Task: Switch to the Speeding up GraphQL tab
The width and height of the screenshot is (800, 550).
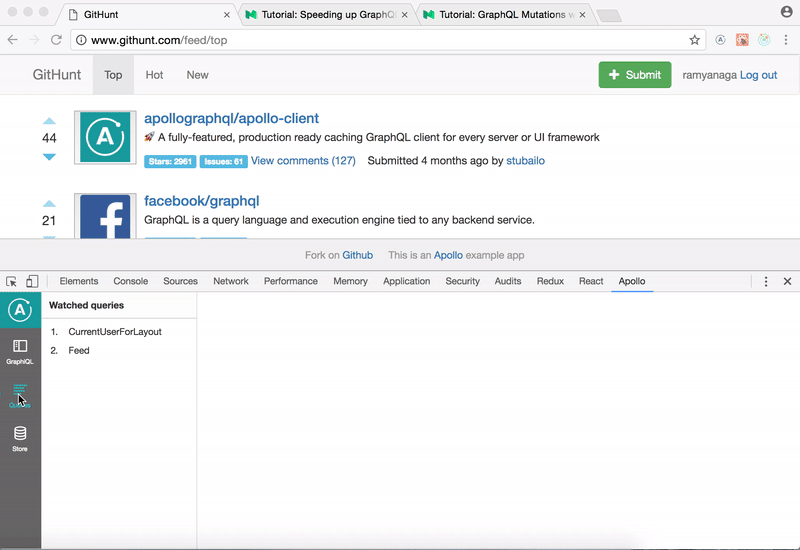Action: [327, 15]
